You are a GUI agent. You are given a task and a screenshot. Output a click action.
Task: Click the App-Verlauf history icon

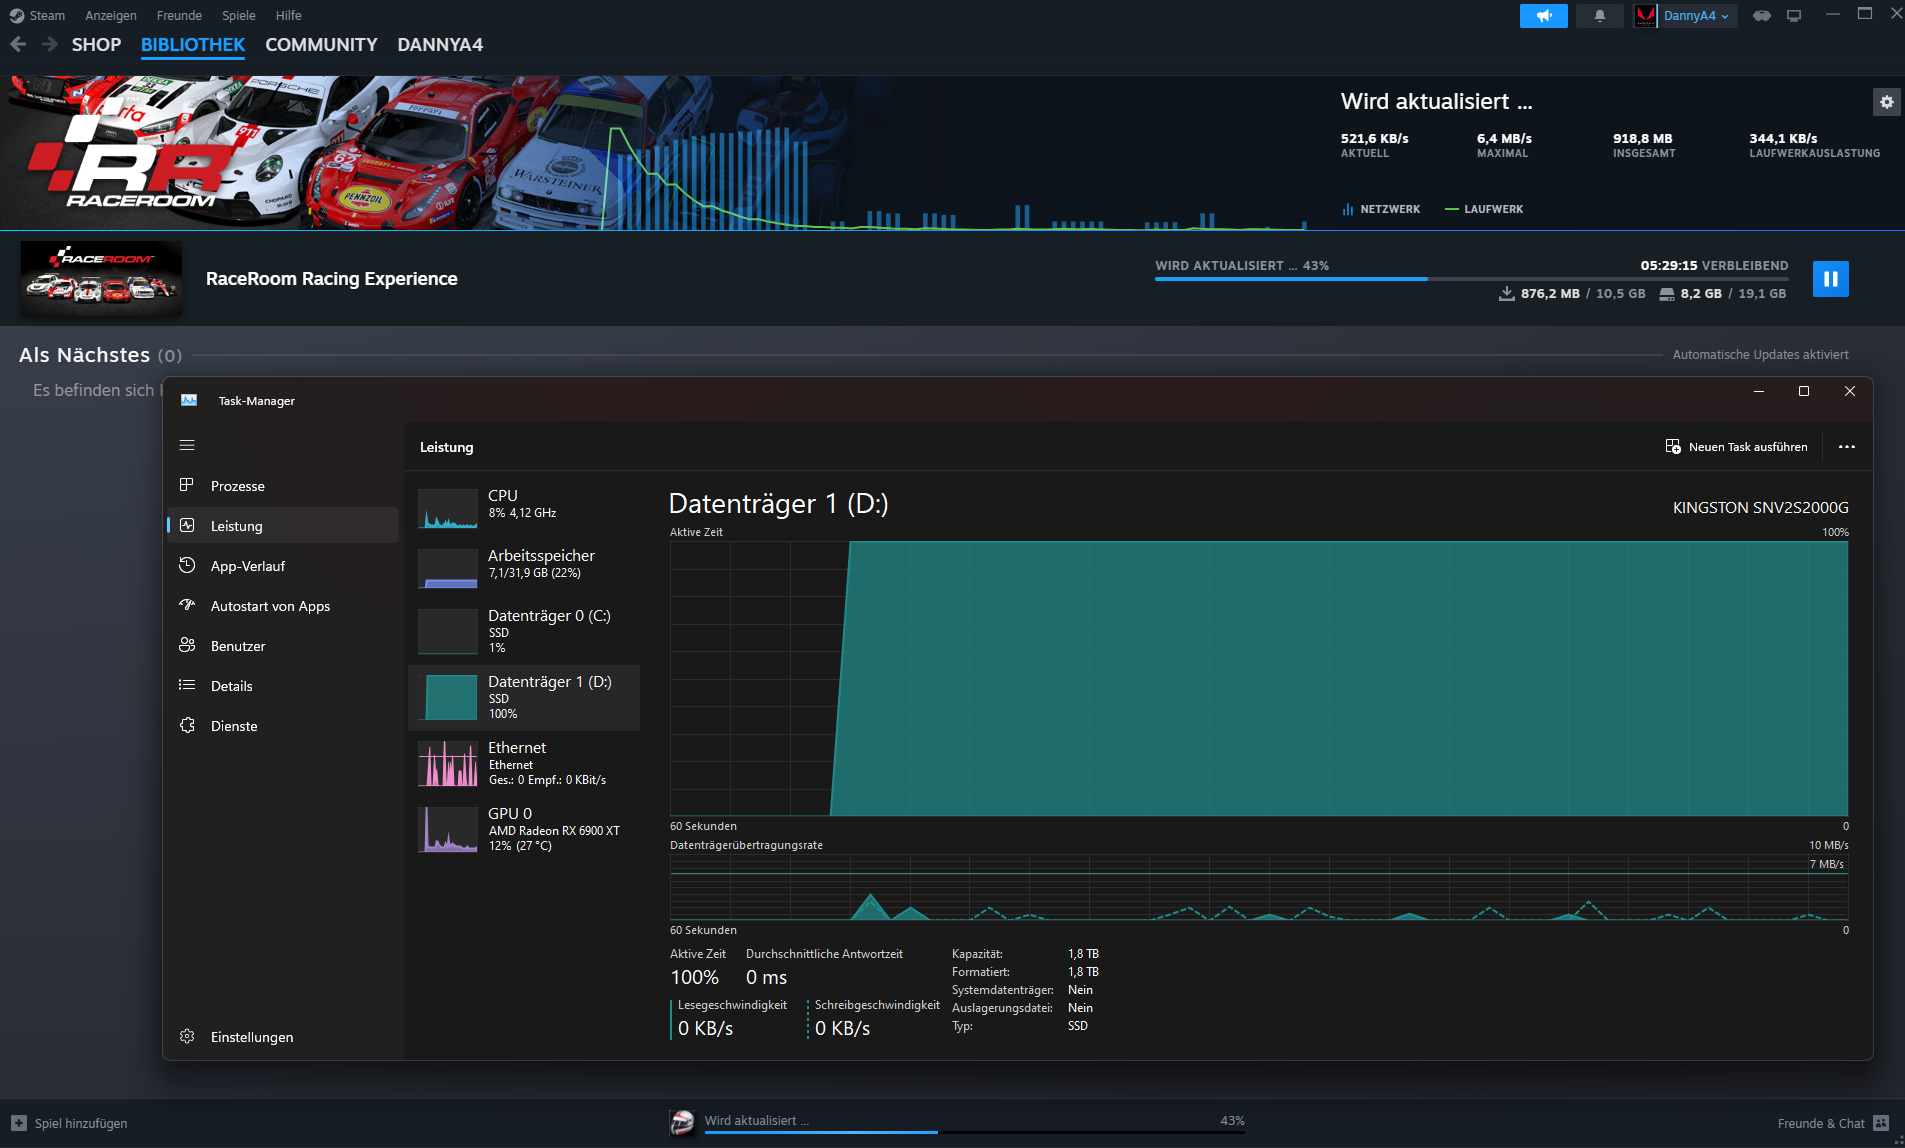(x=187, y=565)
